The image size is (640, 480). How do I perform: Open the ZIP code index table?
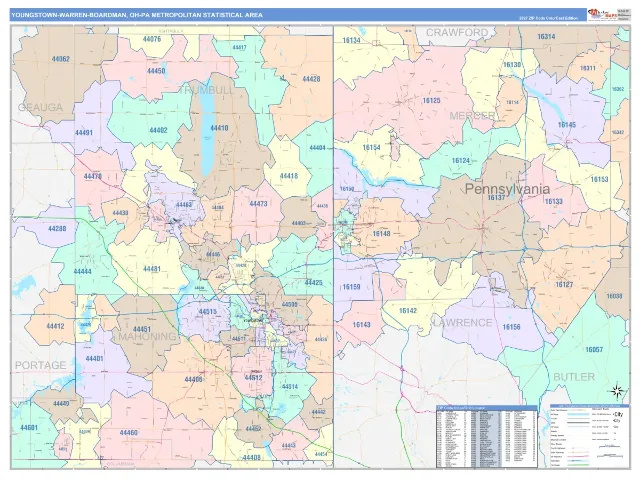pos(487,437)
